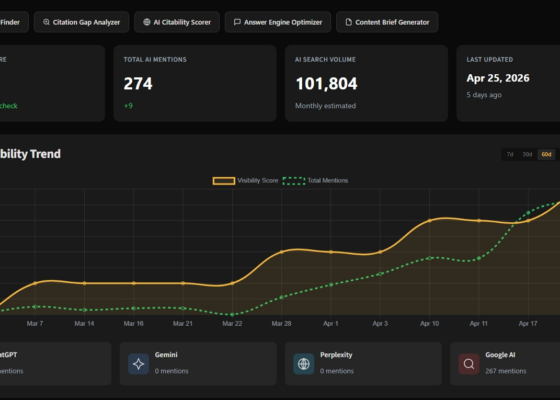560x400 pixels.
Task: Click the Visibility Score point at Mar 28
Action: (281, 252)
